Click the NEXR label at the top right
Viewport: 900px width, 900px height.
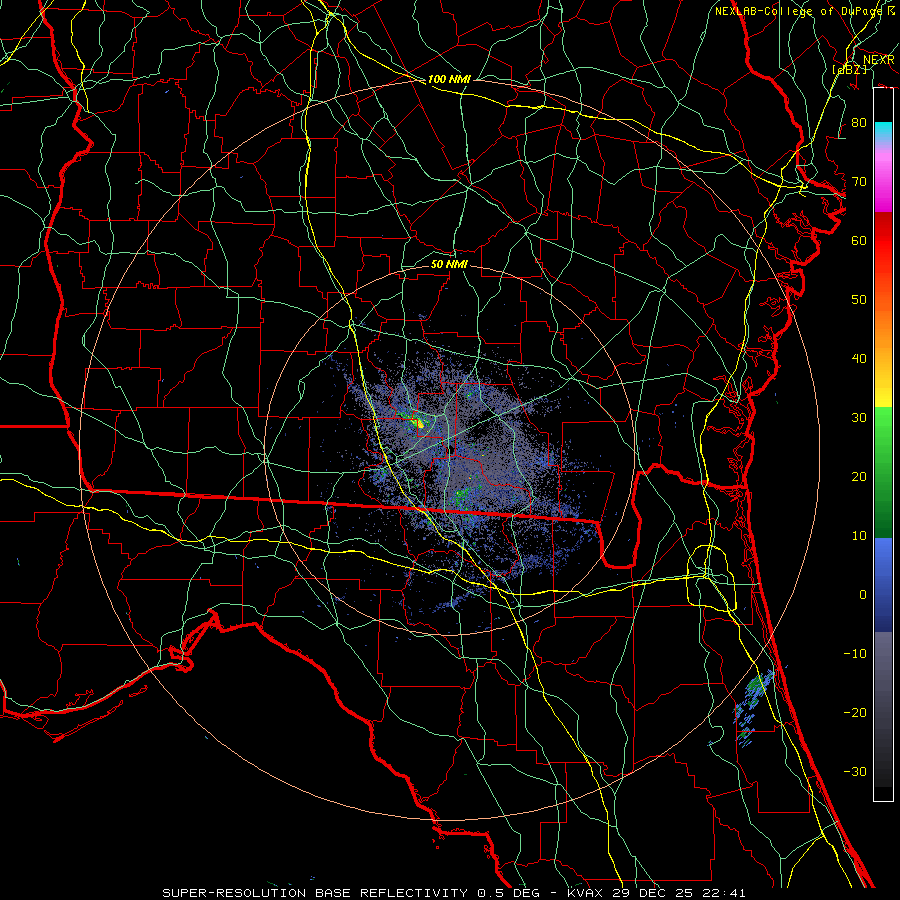[x=879, y=60]
